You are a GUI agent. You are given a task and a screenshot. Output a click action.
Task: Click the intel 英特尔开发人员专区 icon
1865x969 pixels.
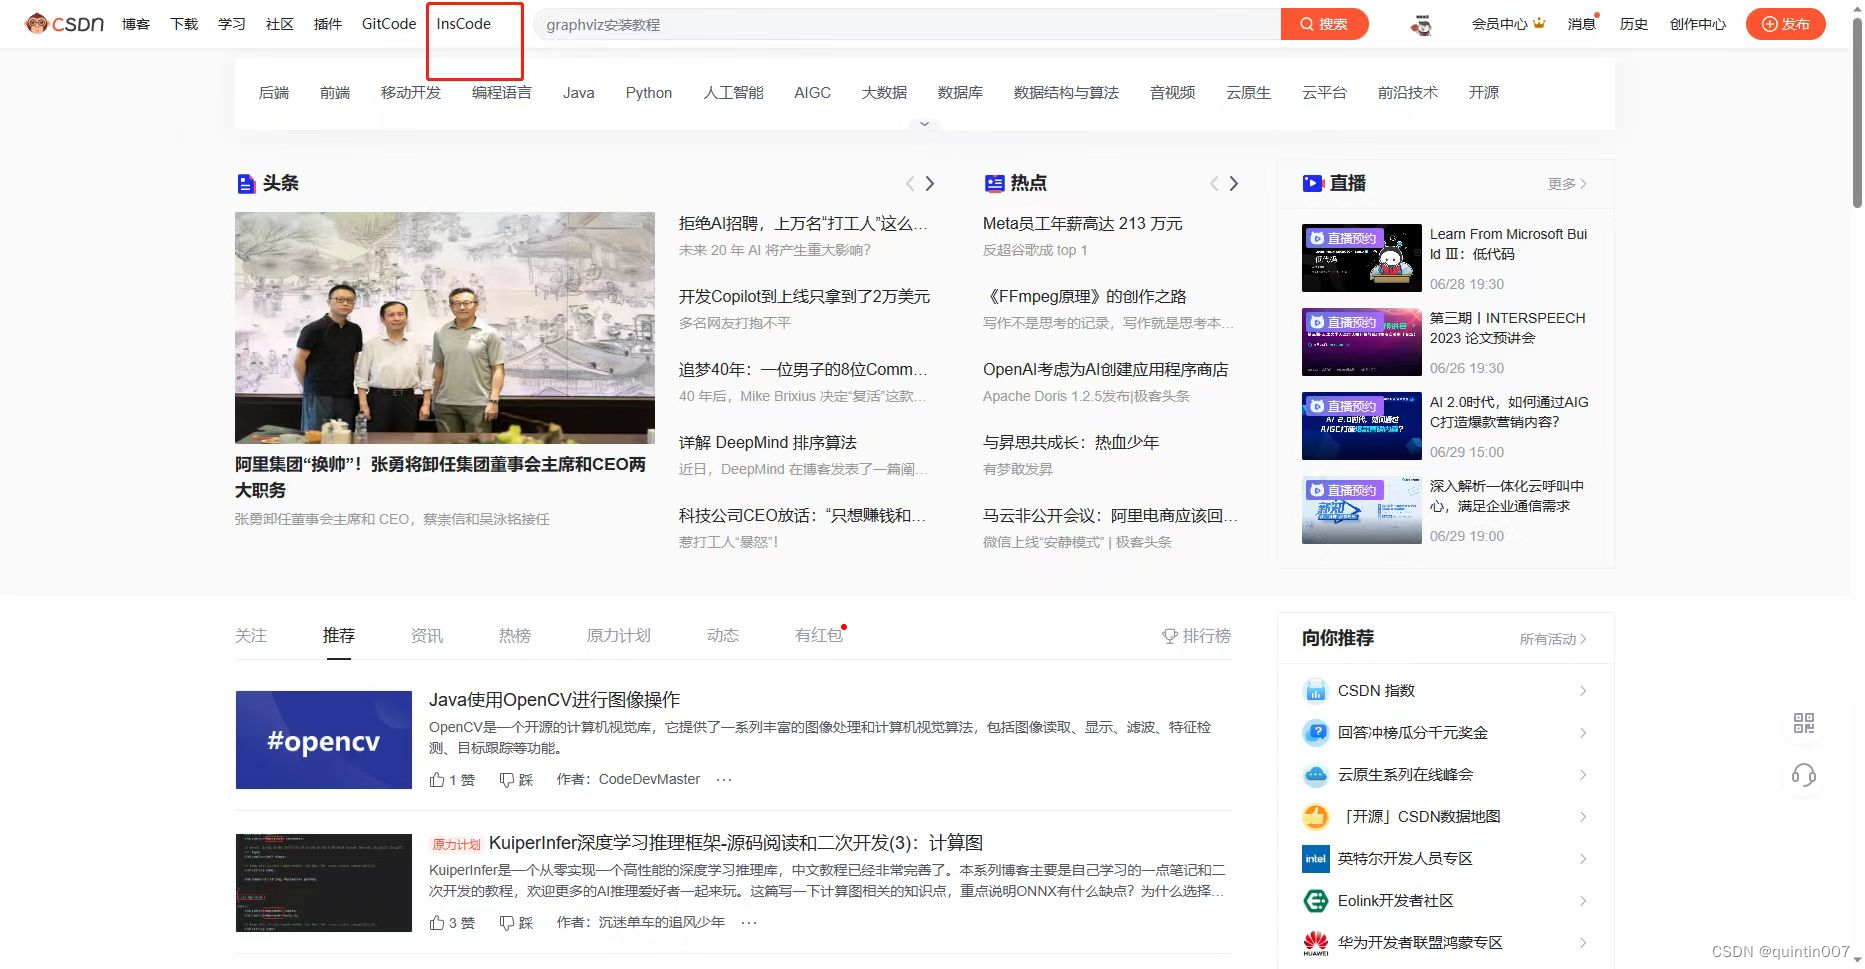pyautogui.click(x=1315, y=859)
